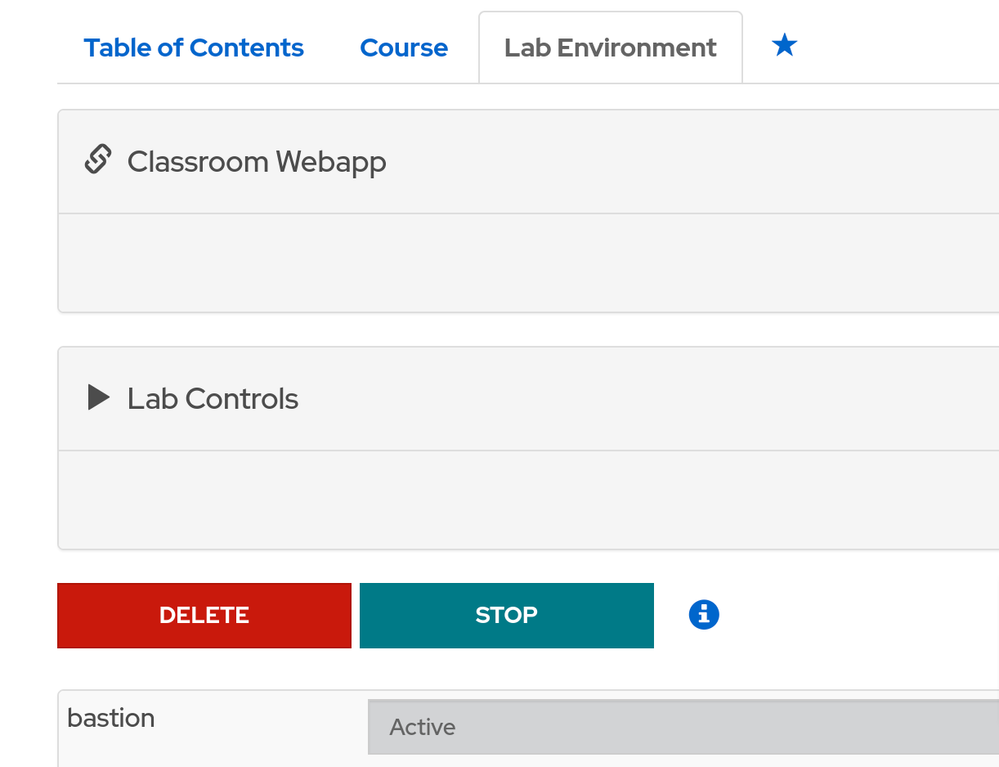
Task: Click the Classroom Webapp heading text
Action: 257,162
